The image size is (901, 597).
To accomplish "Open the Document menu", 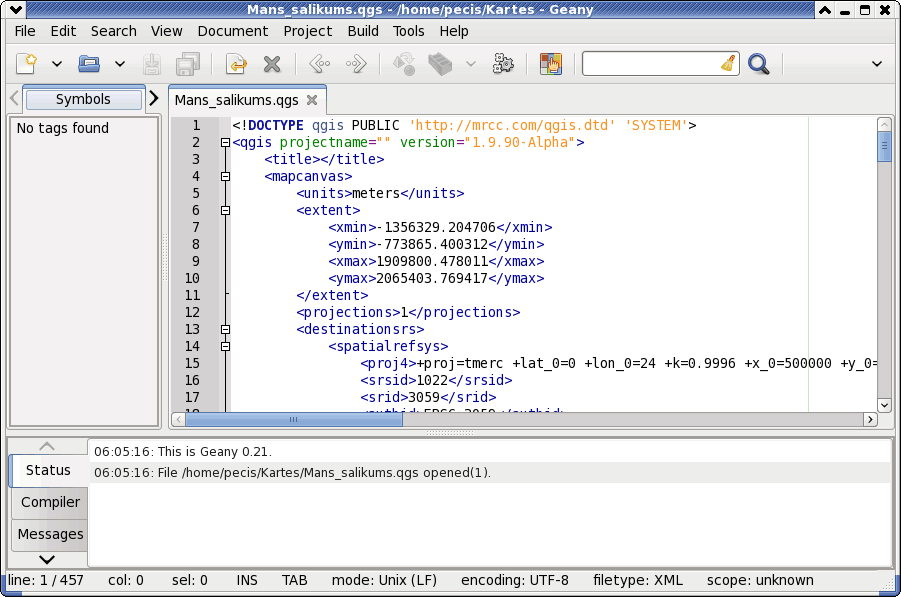I will click(x=233, y=31).
